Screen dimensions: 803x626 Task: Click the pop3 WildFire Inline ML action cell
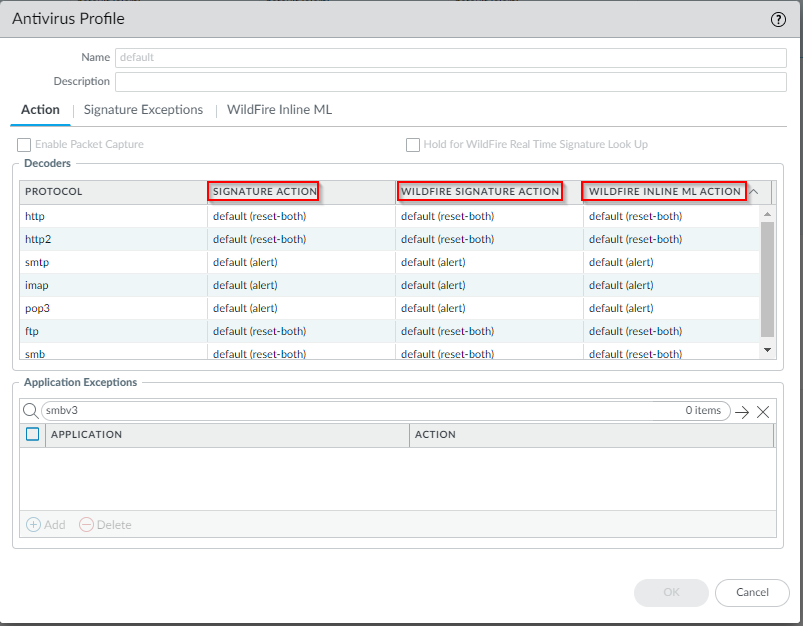pyautogui.click(x=671, y=308)
